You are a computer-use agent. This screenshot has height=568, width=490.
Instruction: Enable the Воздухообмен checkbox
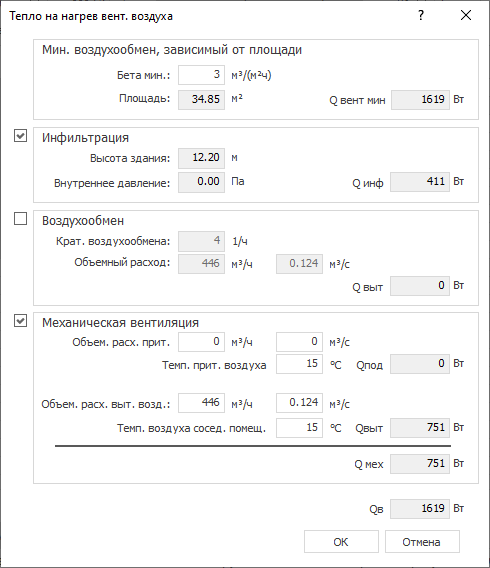coord(20,218)
